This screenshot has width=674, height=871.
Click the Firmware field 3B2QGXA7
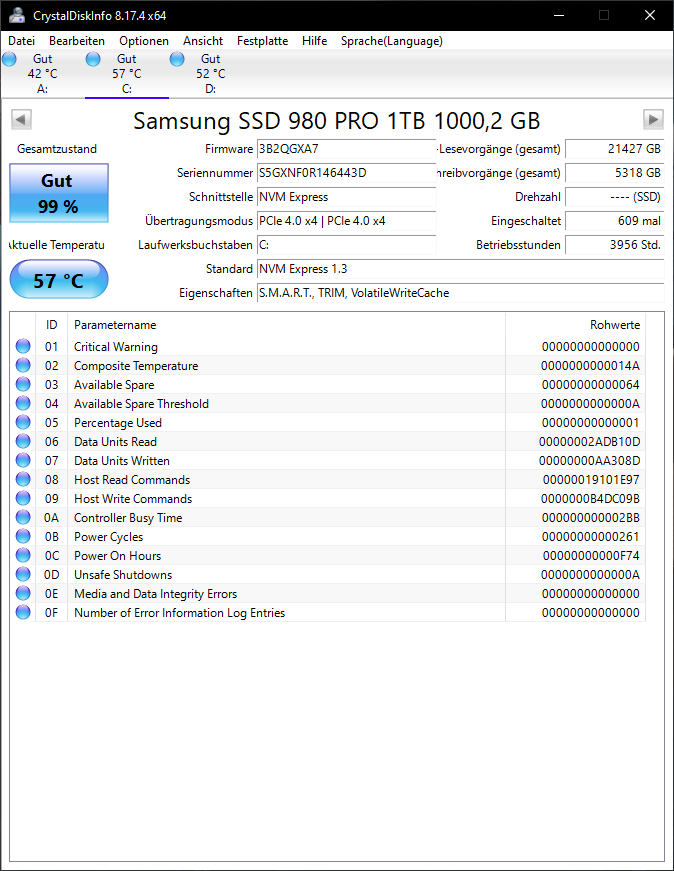point(346,149)
